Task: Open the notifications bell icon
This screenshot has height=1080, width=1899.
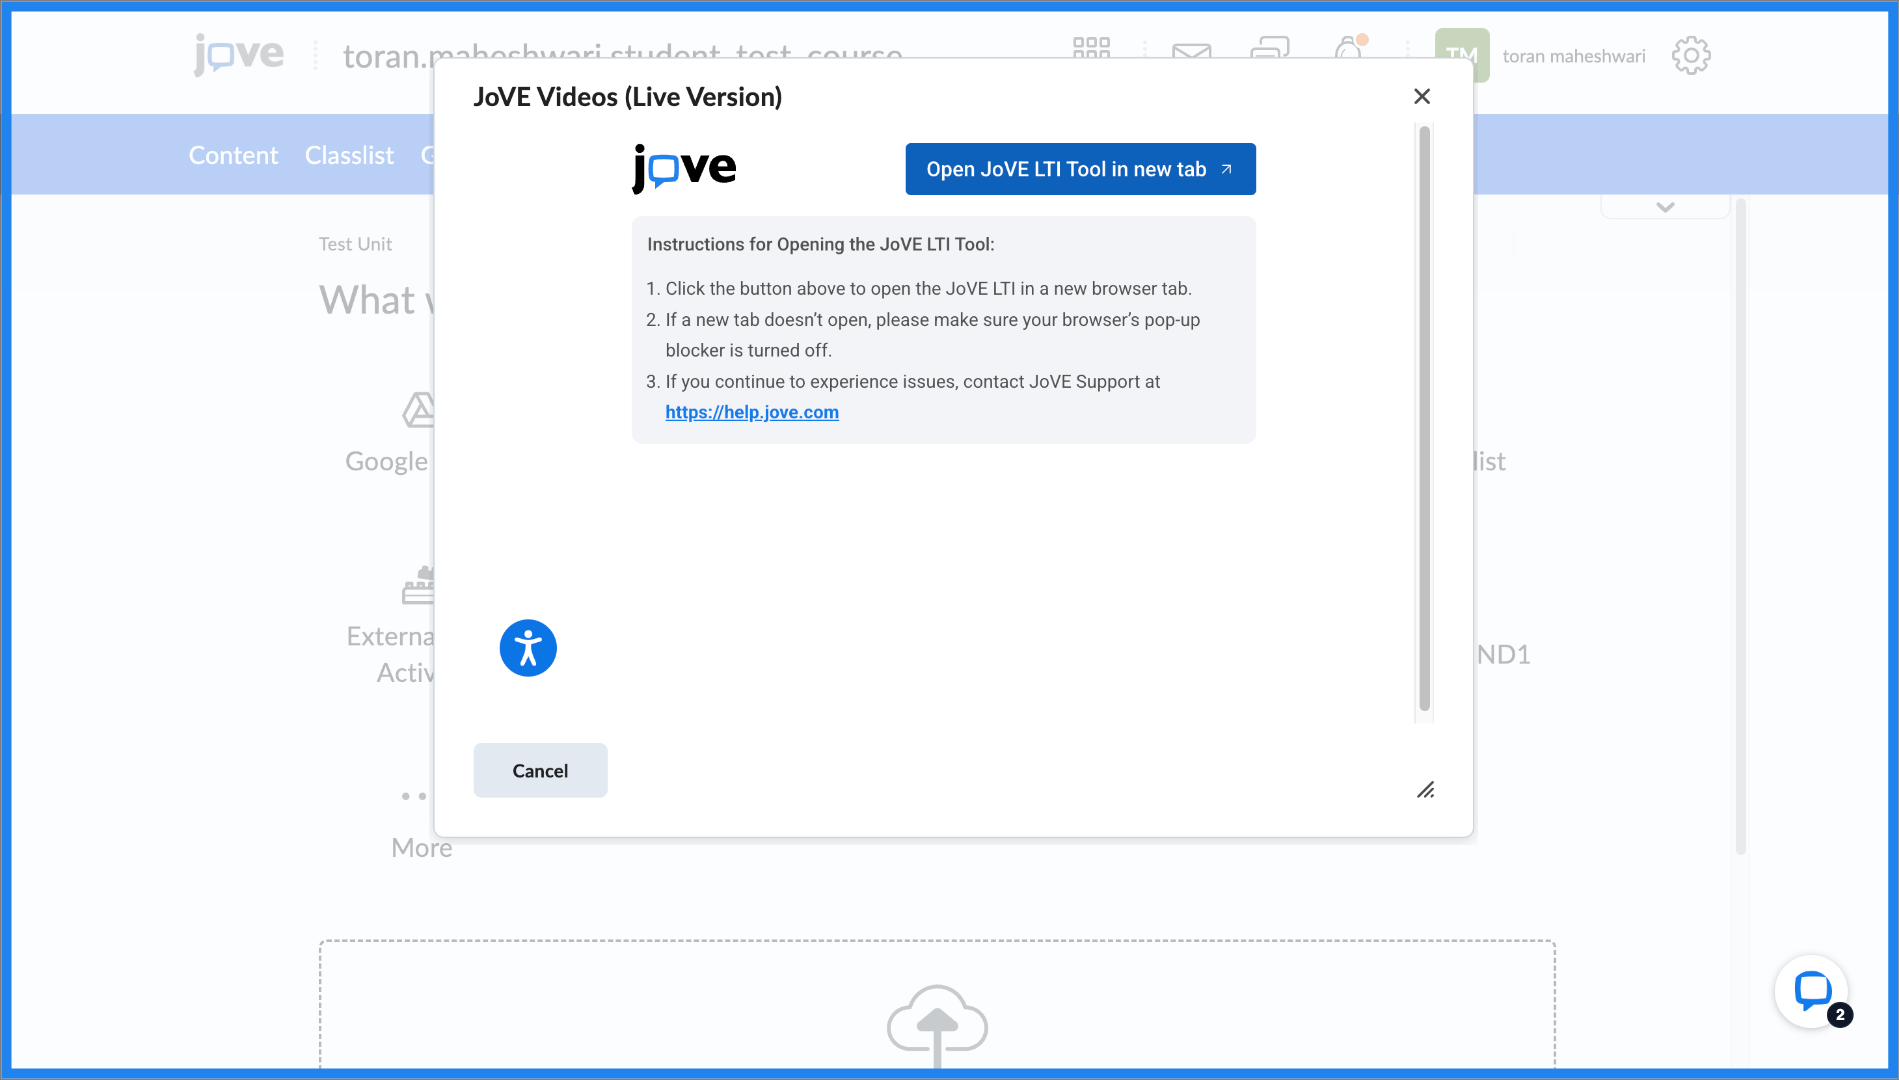Action: click(x=1349, y=47)
